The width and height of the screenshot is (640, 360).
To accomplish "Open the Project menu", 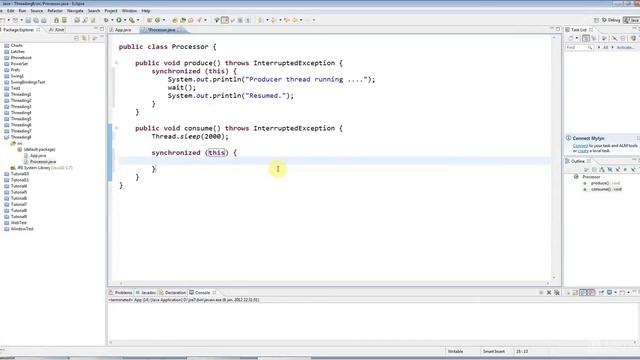I will pyautogui.click(x=111, y=11).
